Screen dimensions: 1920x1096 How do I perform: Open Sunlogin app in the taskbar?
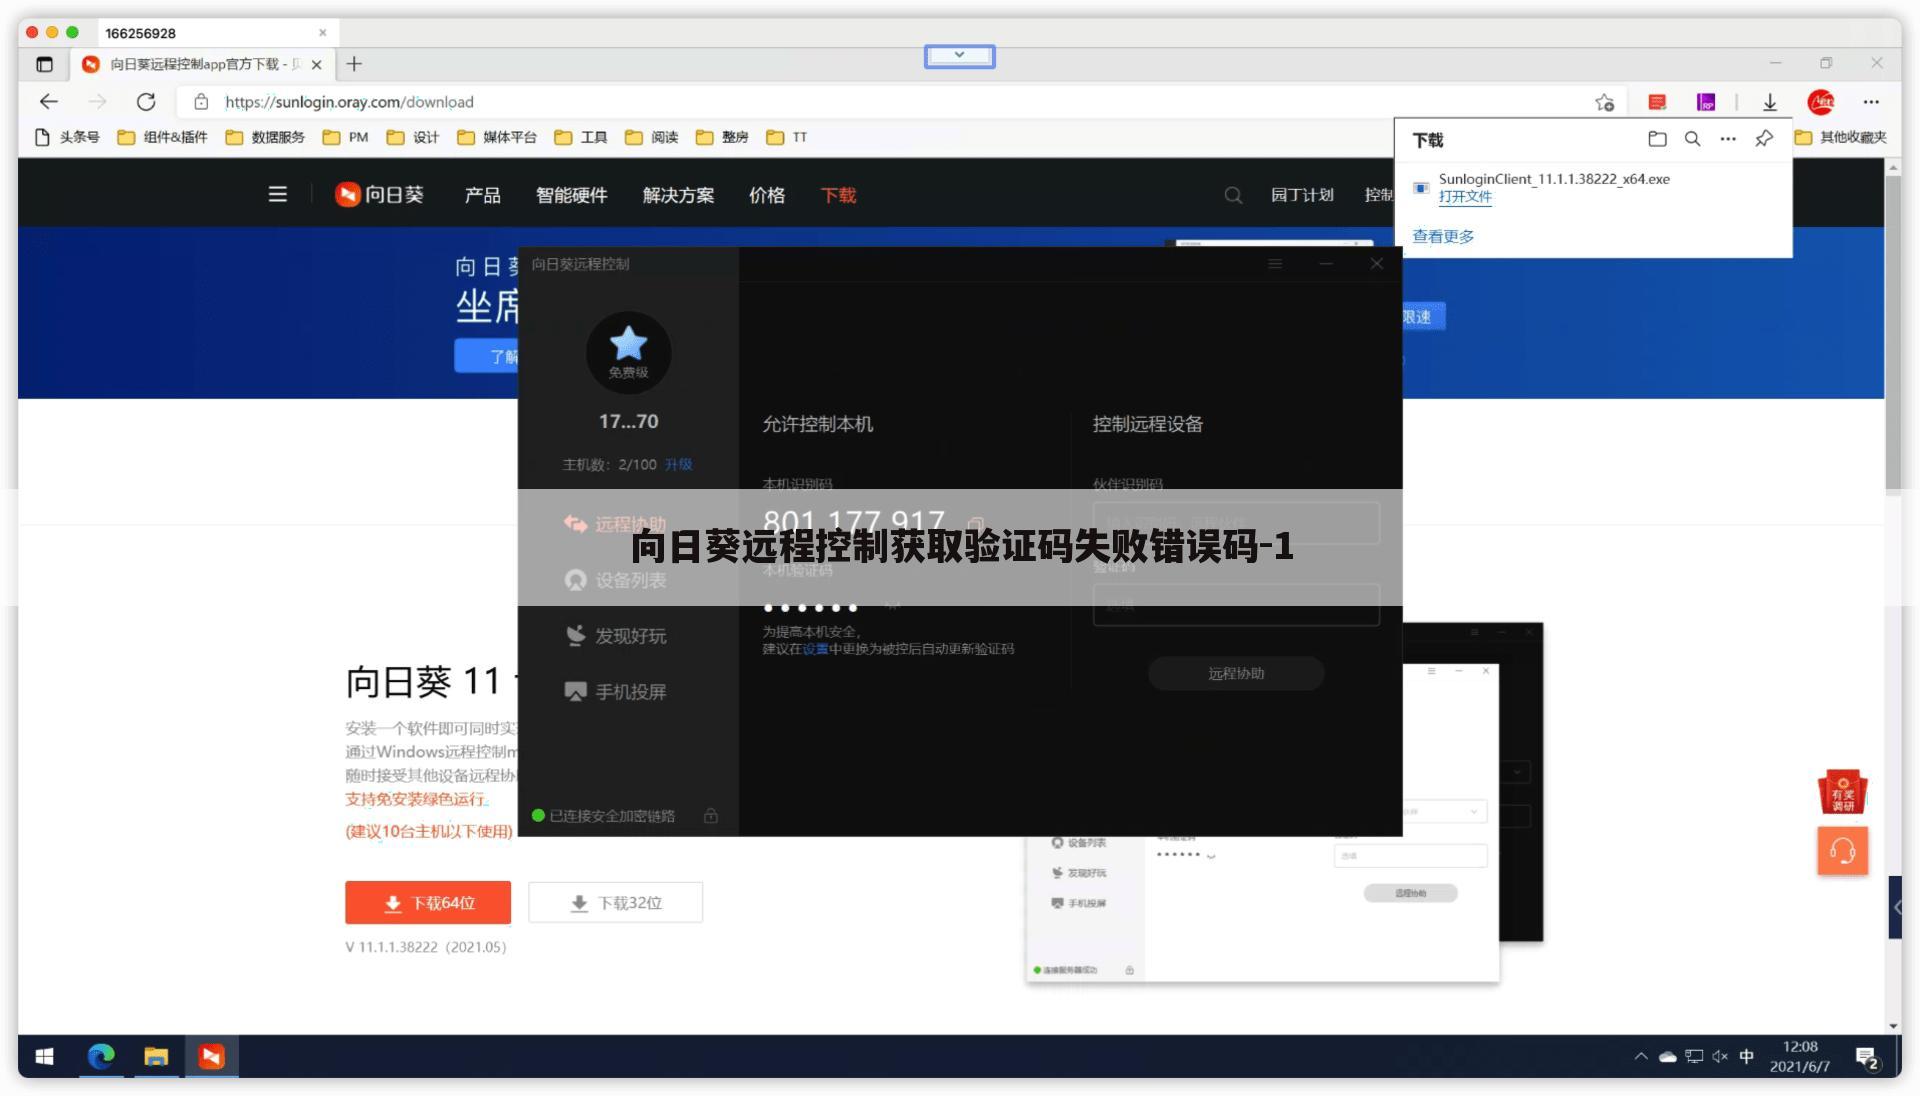(x=211, y=1056)
